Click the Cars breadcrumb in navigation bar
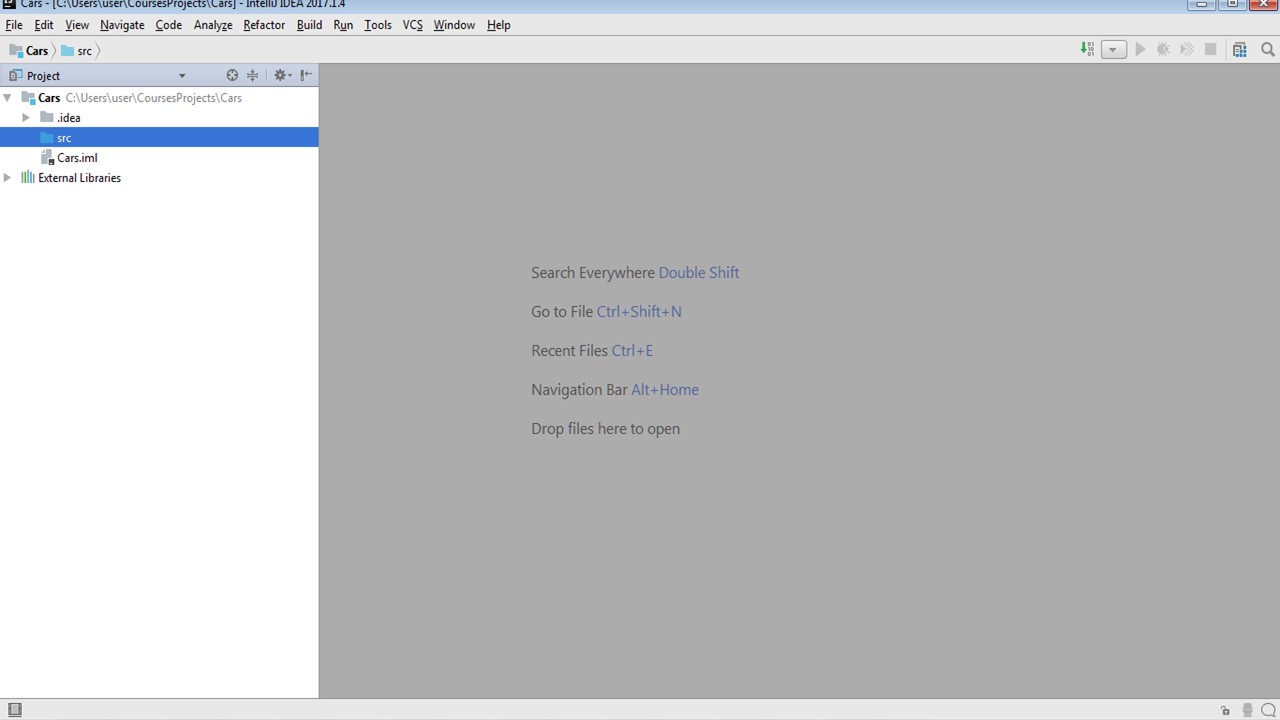 click(37, 51)
